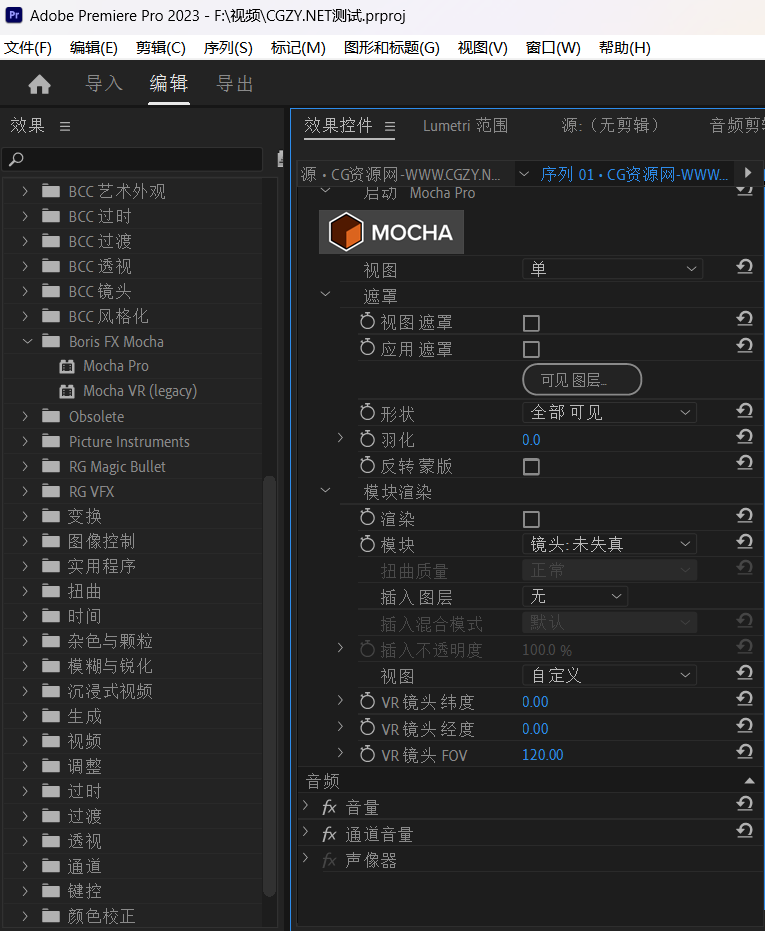Reset the 反转 蒙版 parameter
Screen dimensions: 765x931
point(744,463)
